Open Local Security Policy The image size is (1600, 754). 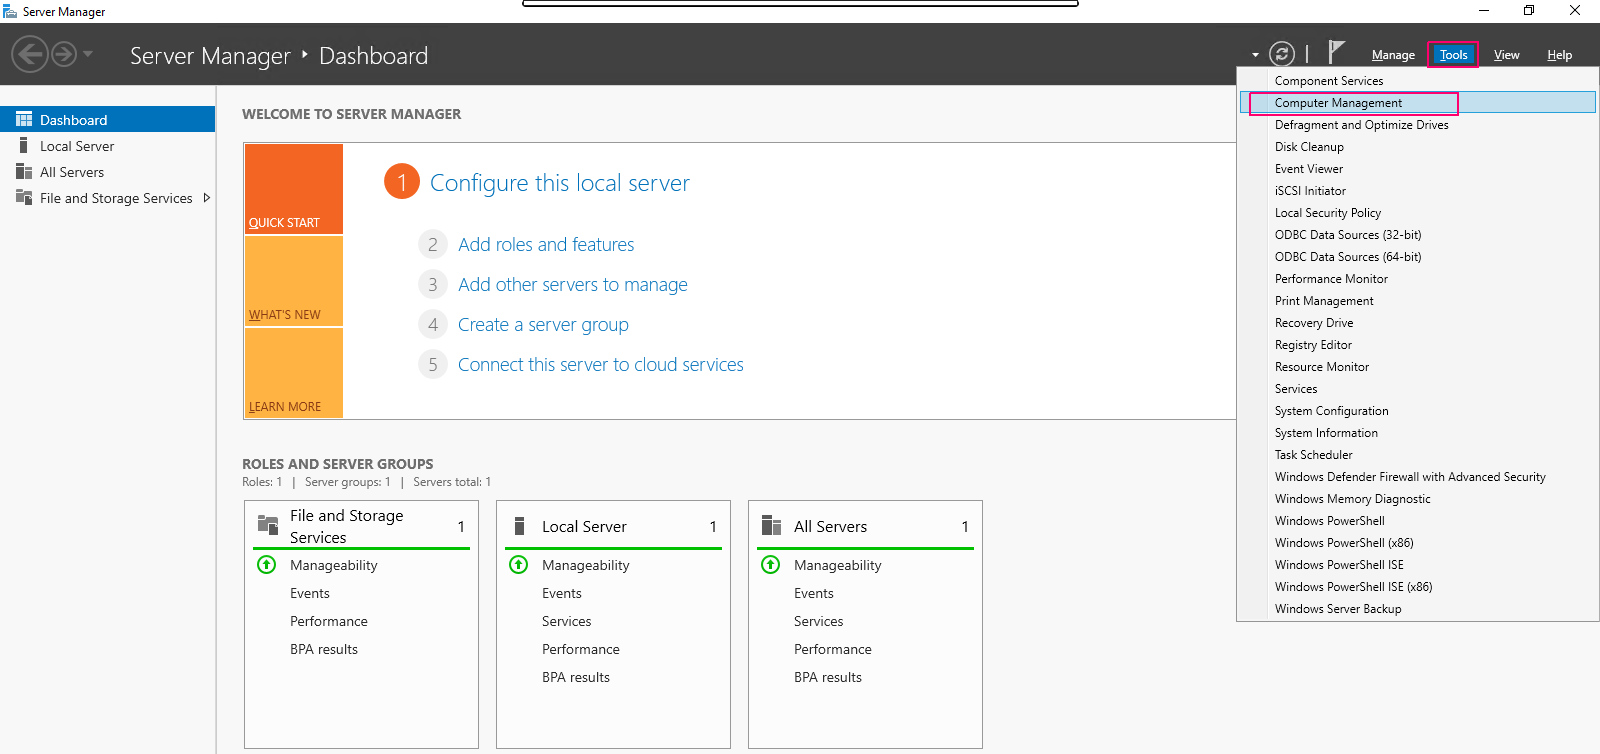click(1417, 213)
